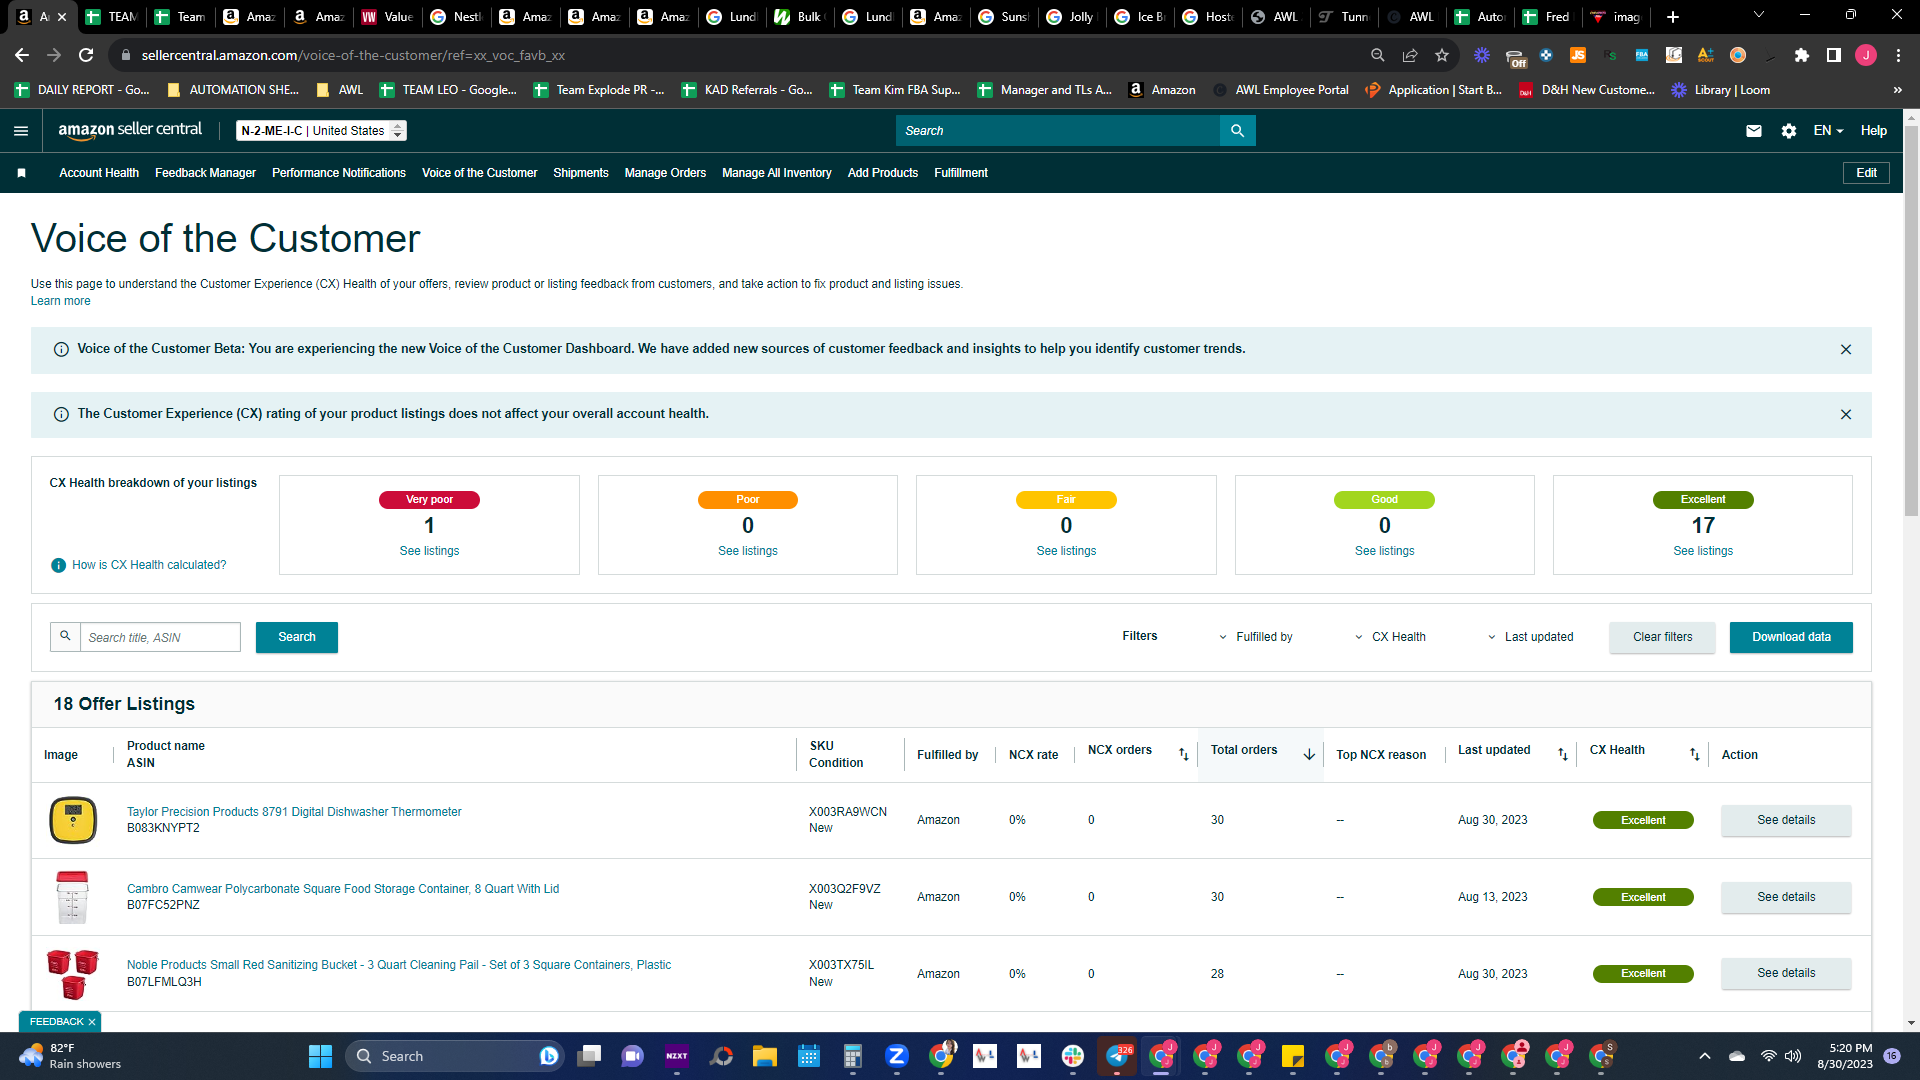
Task: Click the Search button beside title ASIN field
Action: (x=297, y=637)
